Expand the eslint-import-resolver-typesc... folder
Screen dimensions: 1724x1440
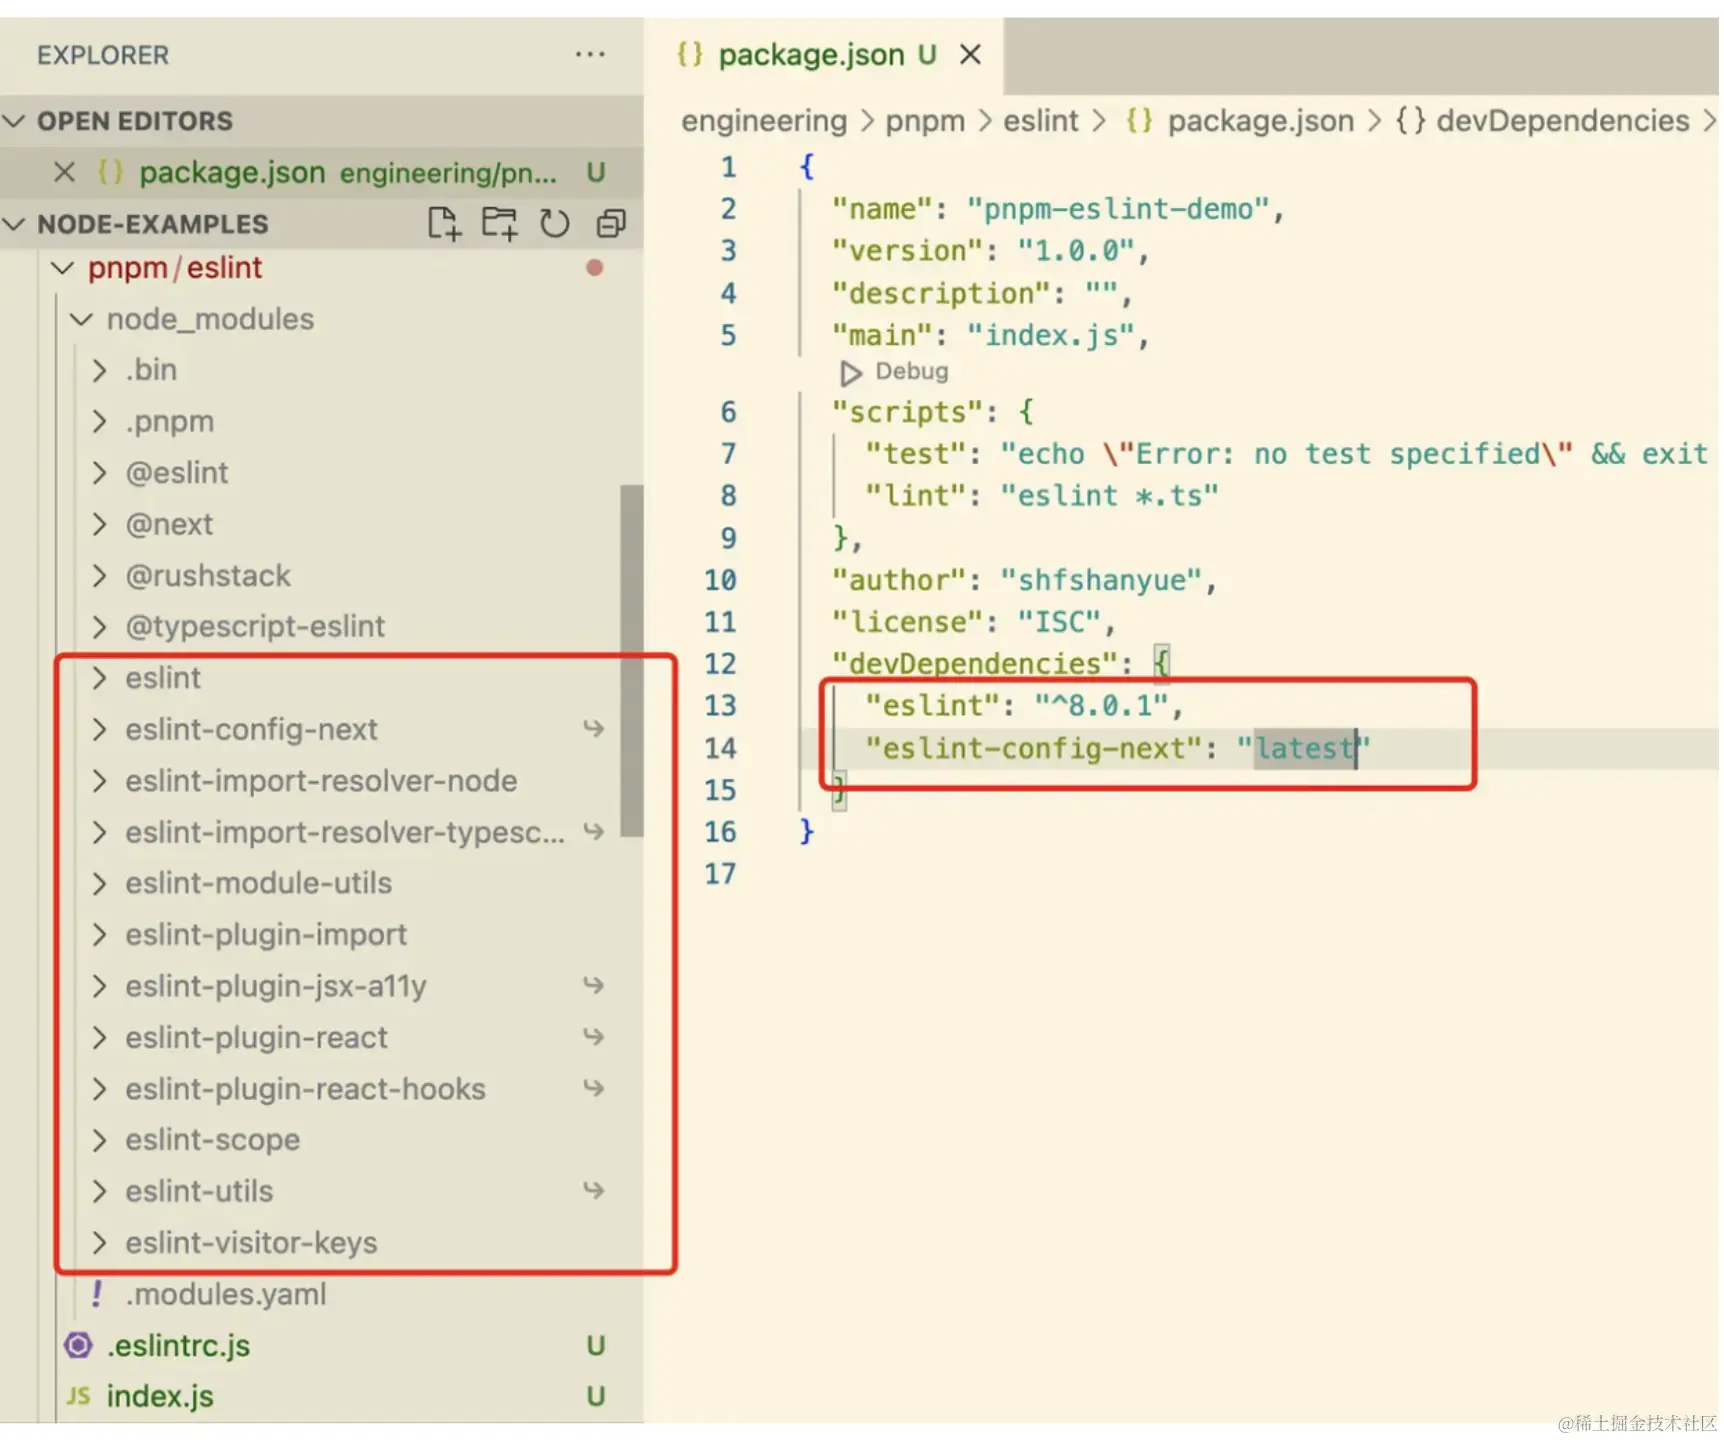tap(98, 832)
